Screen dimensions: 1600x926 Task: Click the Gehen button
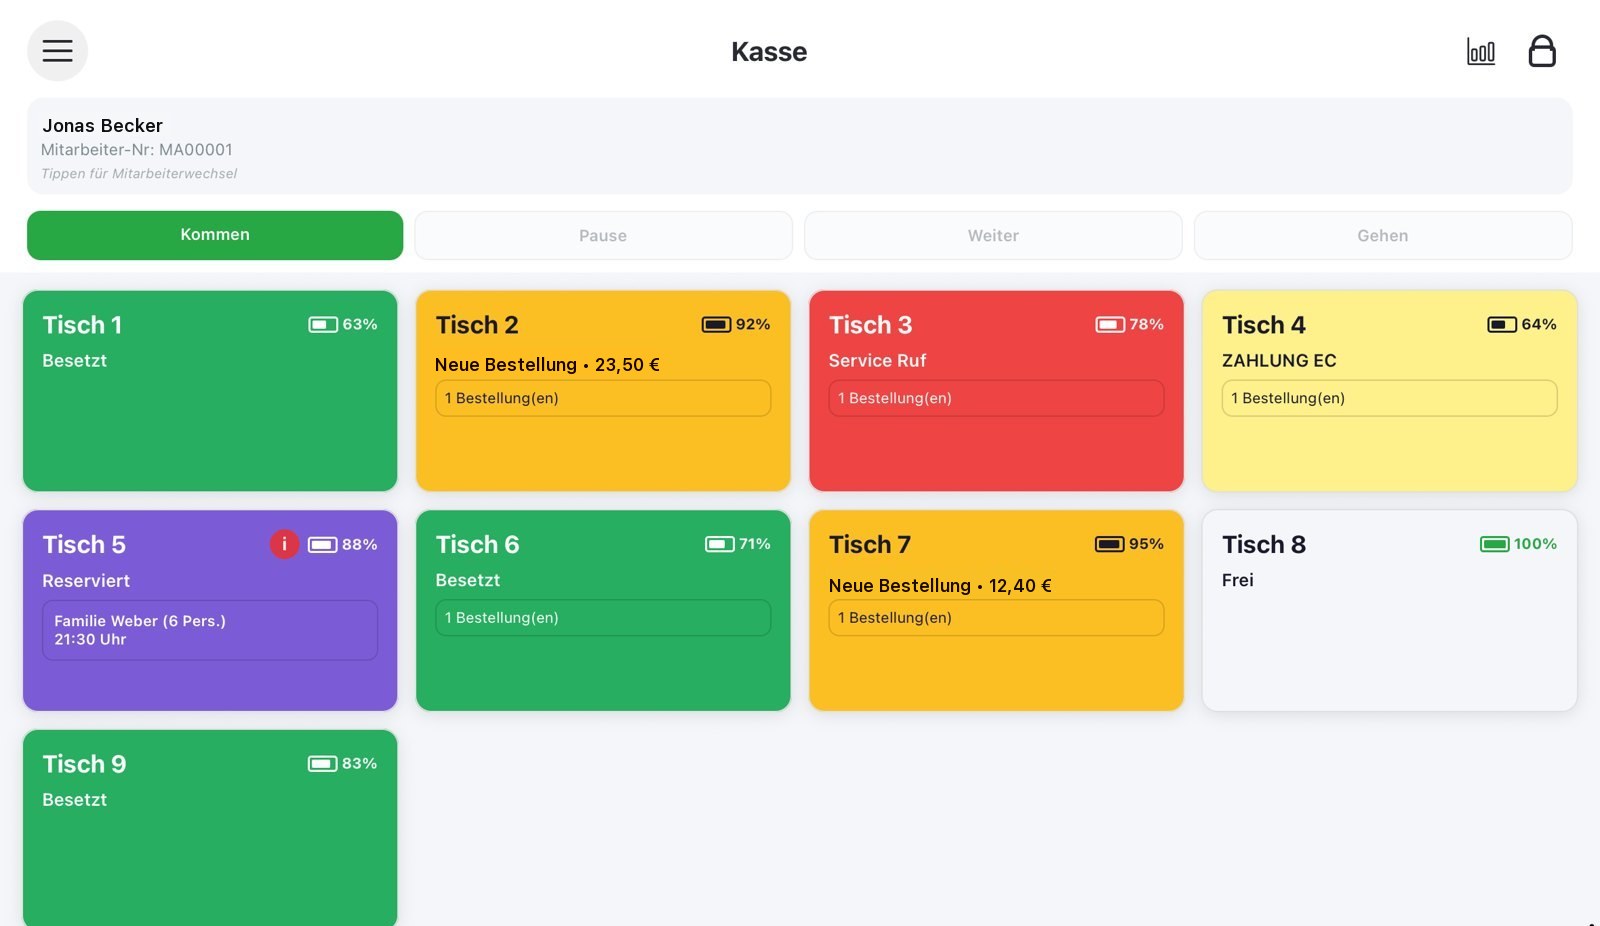click(1383, 236)
